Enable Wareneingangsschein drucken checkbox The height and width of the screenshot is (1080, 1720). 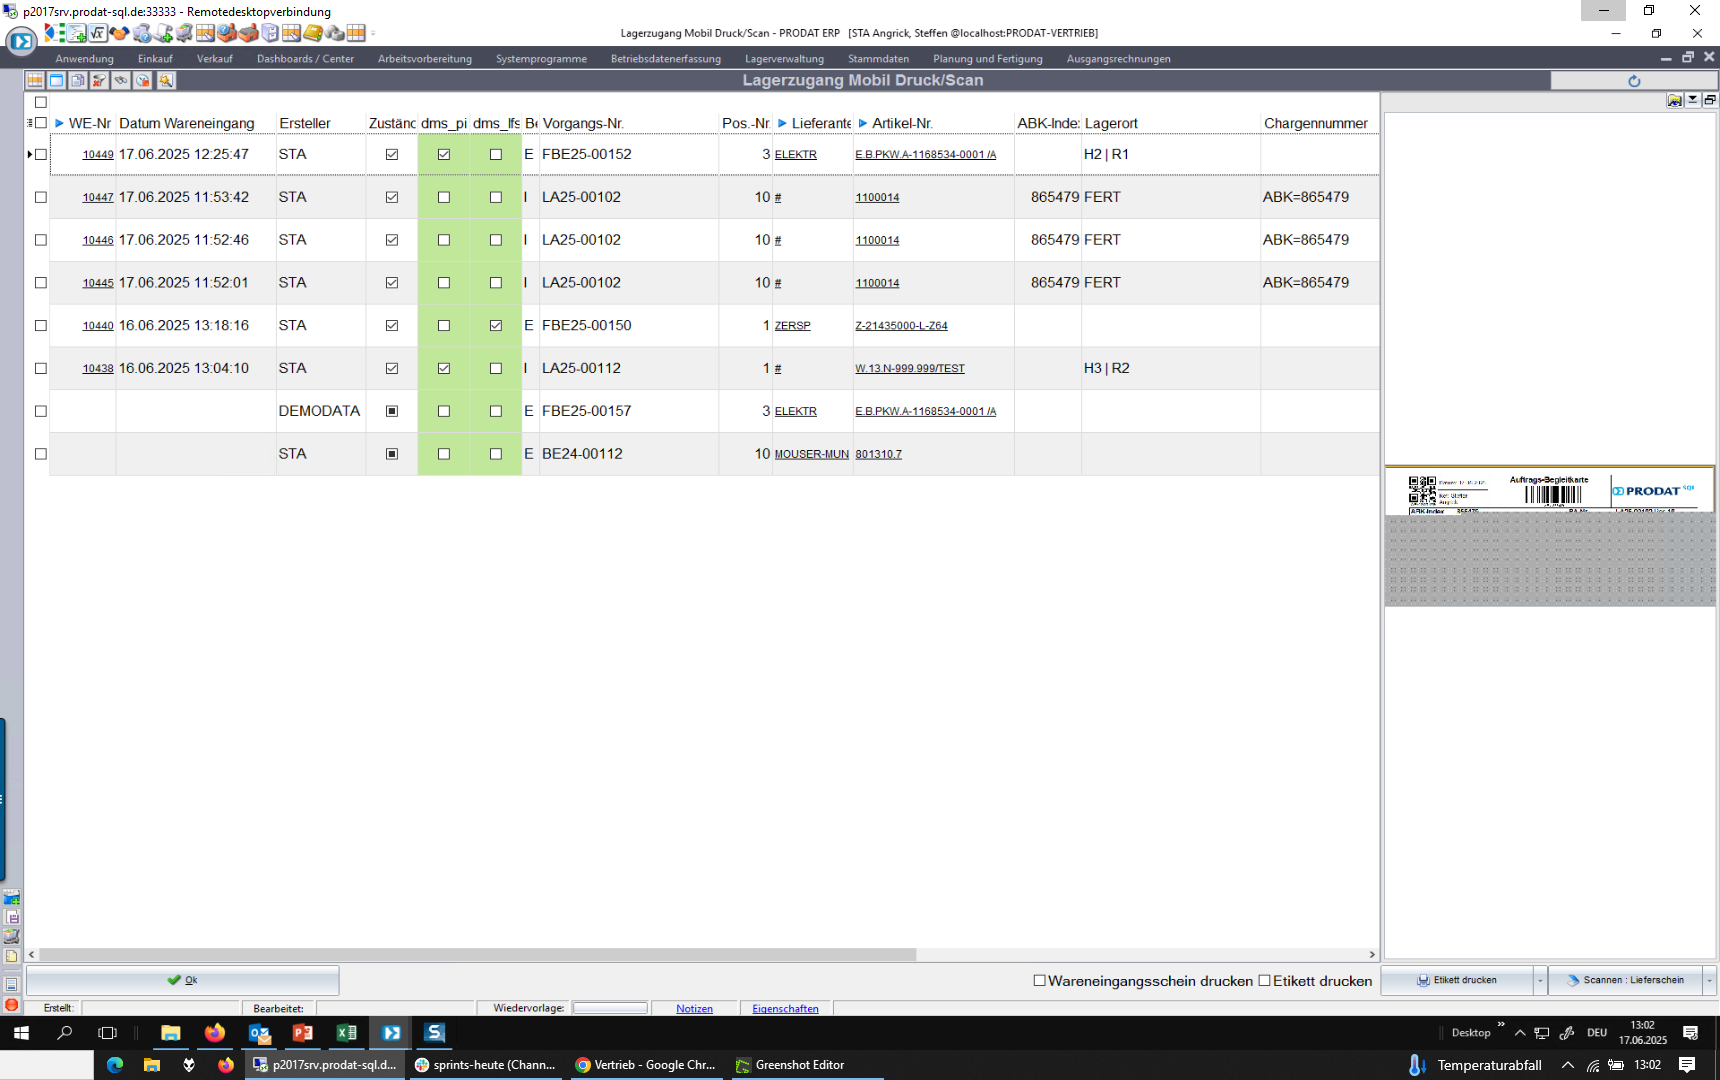point(1039,981)
